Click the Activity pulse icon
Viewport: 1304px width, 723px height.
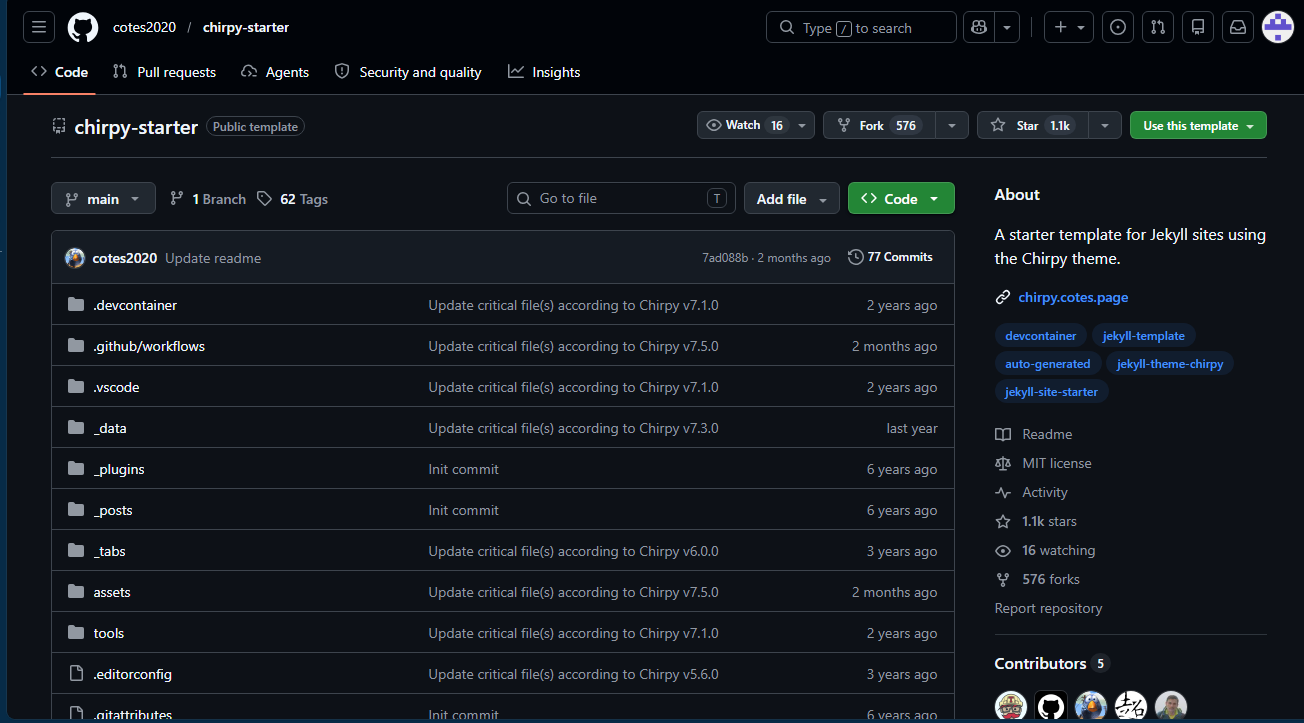pyautogui.click(x=1003, y=492)
